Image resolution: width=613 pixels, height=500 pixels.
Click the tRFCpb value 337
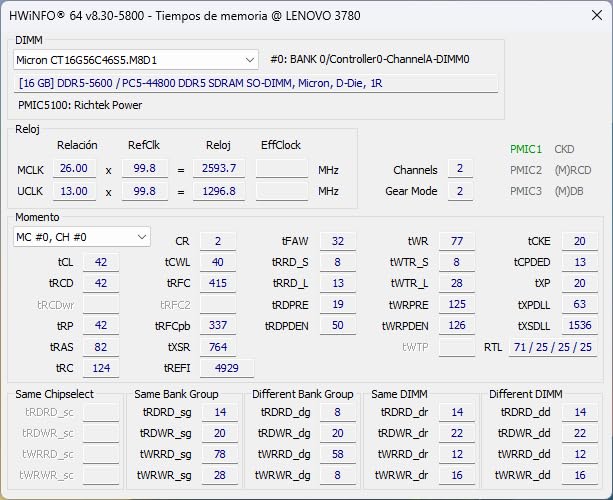[218, 325]
